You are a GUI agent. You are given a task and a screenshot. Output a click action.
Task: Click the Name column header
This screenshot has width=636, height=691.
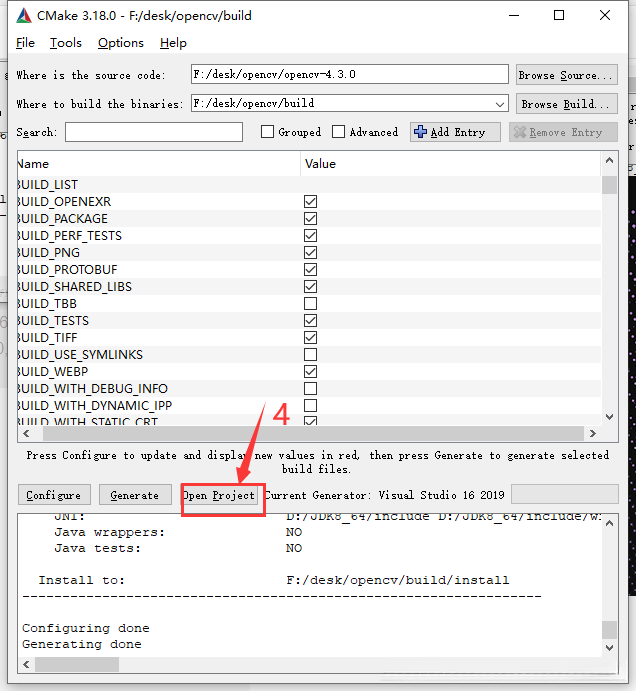[x=159, y=164]
